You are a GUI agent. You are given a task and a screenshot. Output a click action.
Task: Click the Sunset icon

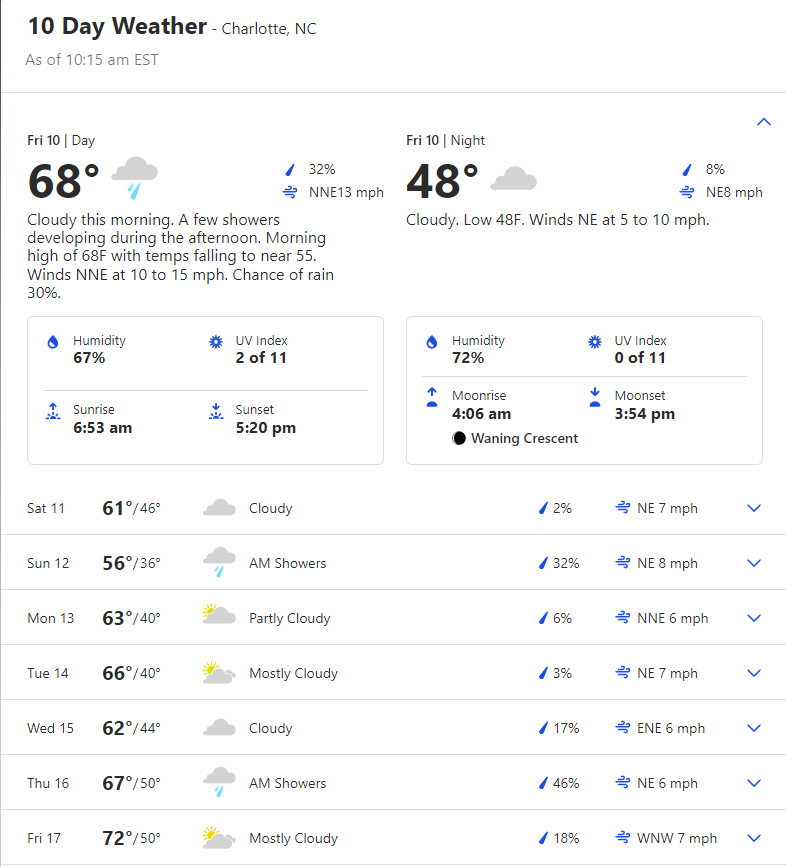tap(216, 411)
